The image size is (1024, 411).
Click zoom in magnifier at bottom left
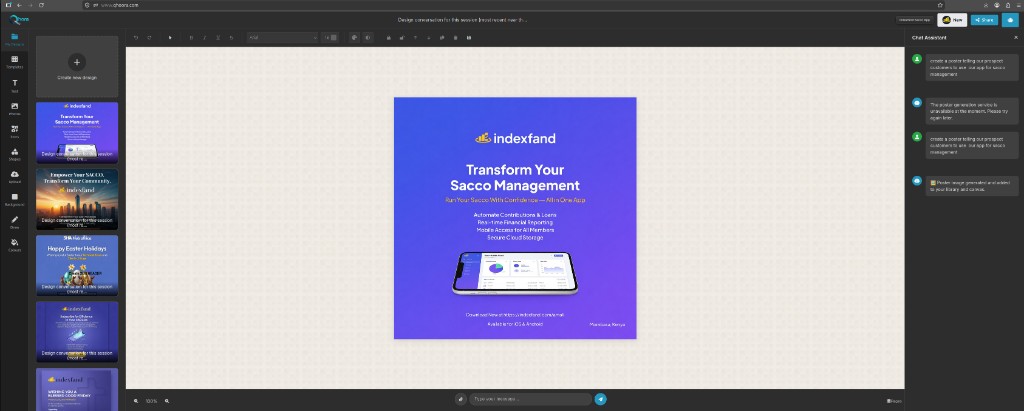coord(167,401)
